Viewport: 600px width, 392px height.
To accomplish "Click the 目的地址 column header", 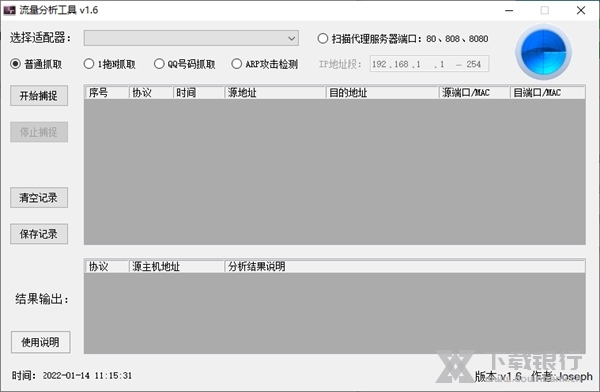I will 382,93.
